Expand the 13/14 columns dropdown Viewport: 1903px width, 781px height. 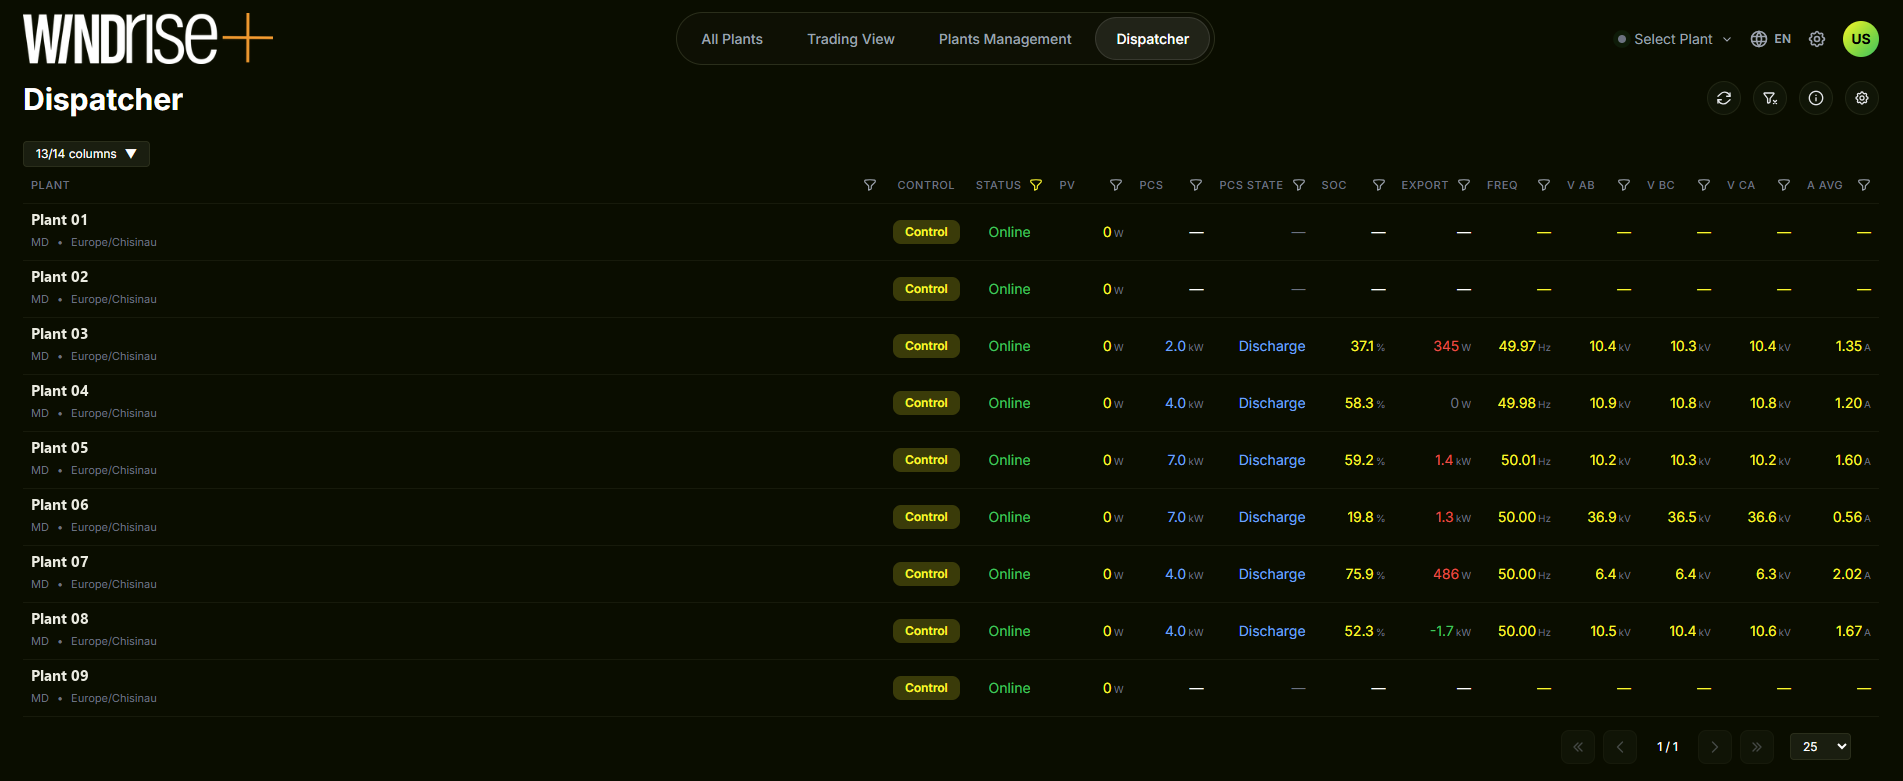[86, 154]
